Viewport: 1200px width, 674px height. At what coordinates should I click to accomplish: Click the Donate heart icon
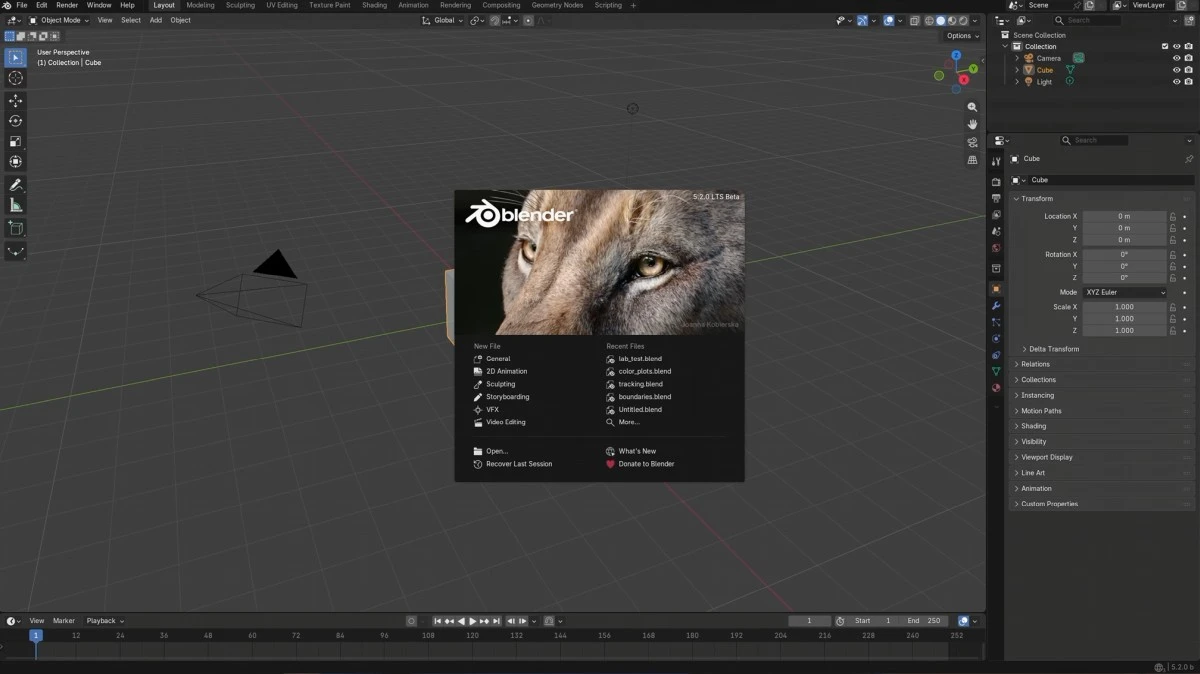click(610, 464)
